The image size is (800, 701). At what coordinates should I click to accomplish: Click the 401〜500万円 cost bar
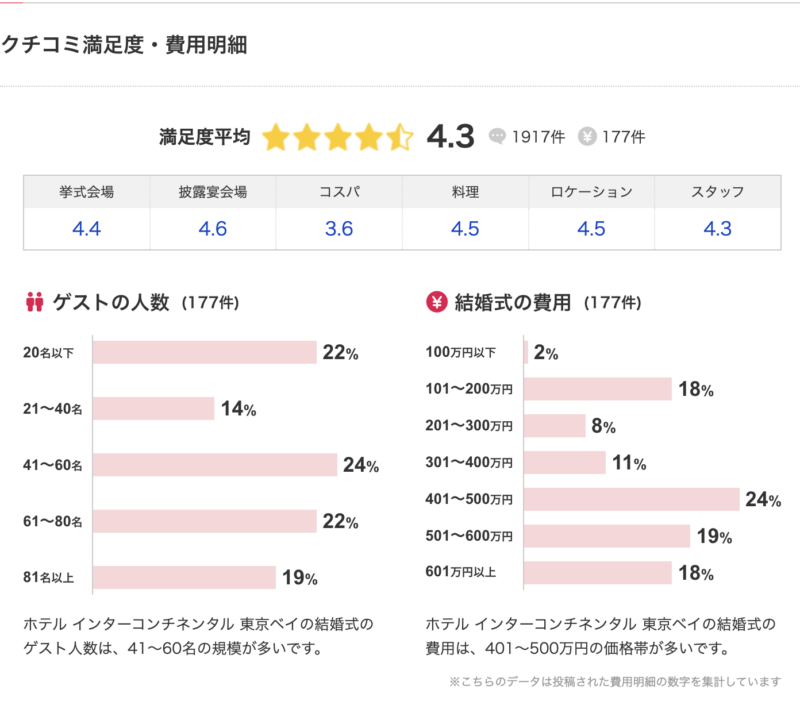[x=631, y=500]
